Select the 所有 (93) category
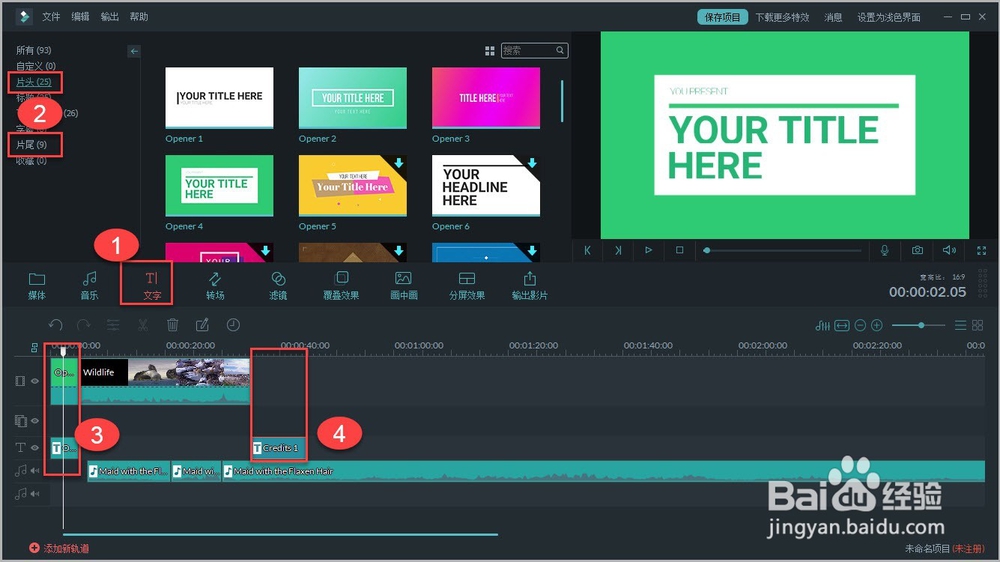This screenshot has width=1000, height=562. coord(33,50)
